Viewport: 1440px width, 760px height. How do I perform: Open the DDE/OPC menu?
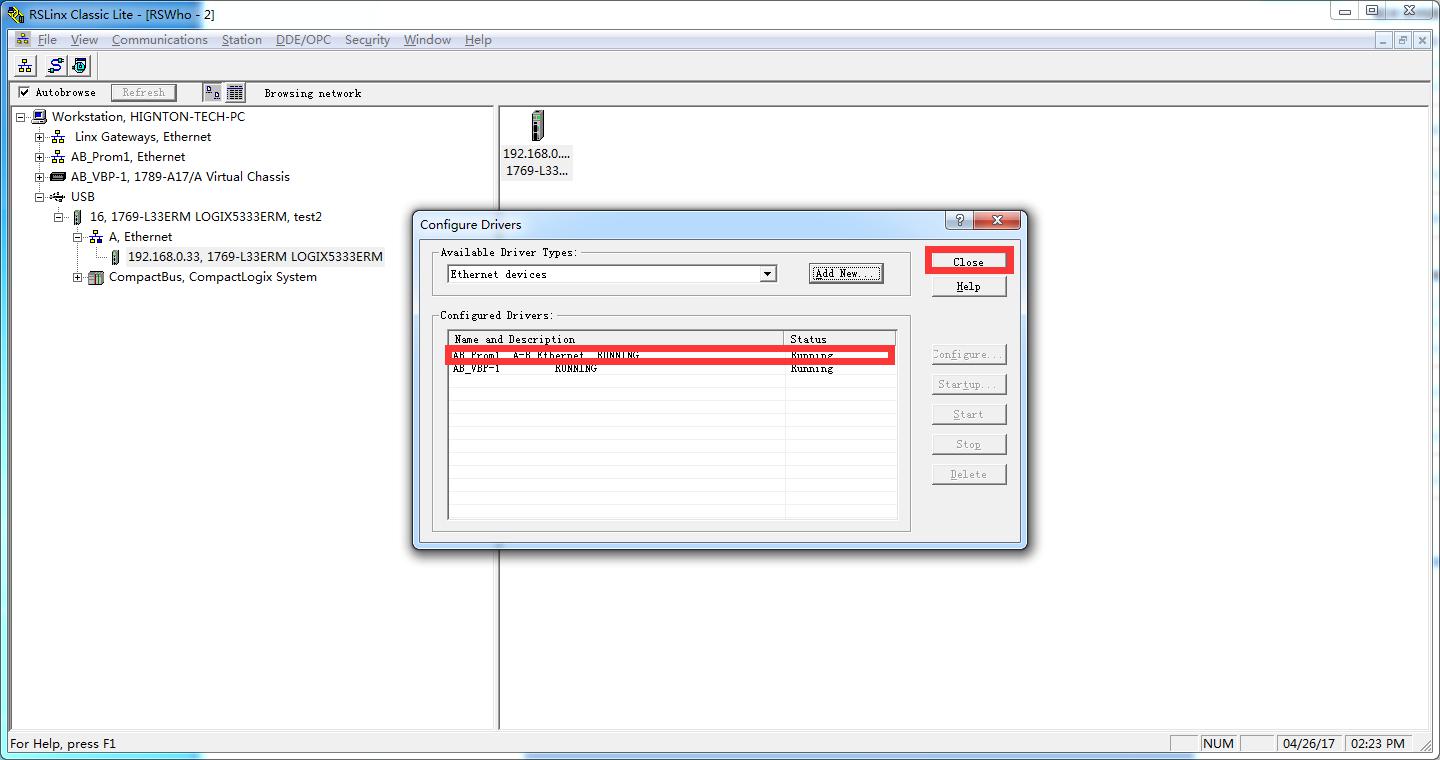(x=303, y=40)
